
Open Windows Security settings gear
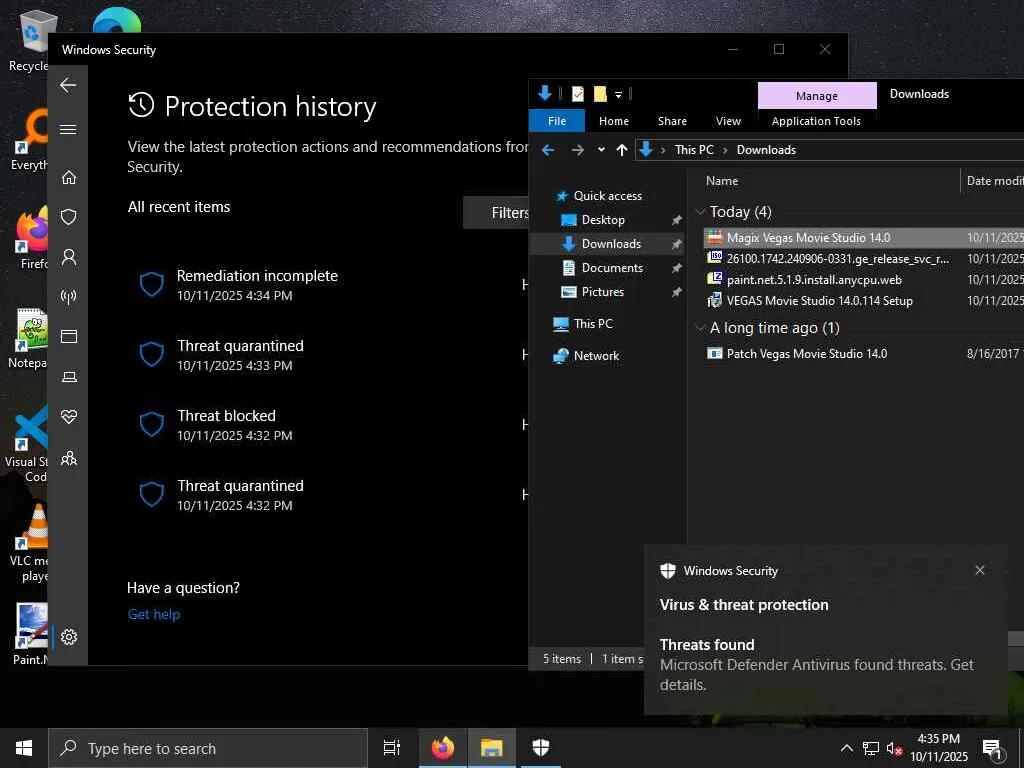(x=69, y=637)
